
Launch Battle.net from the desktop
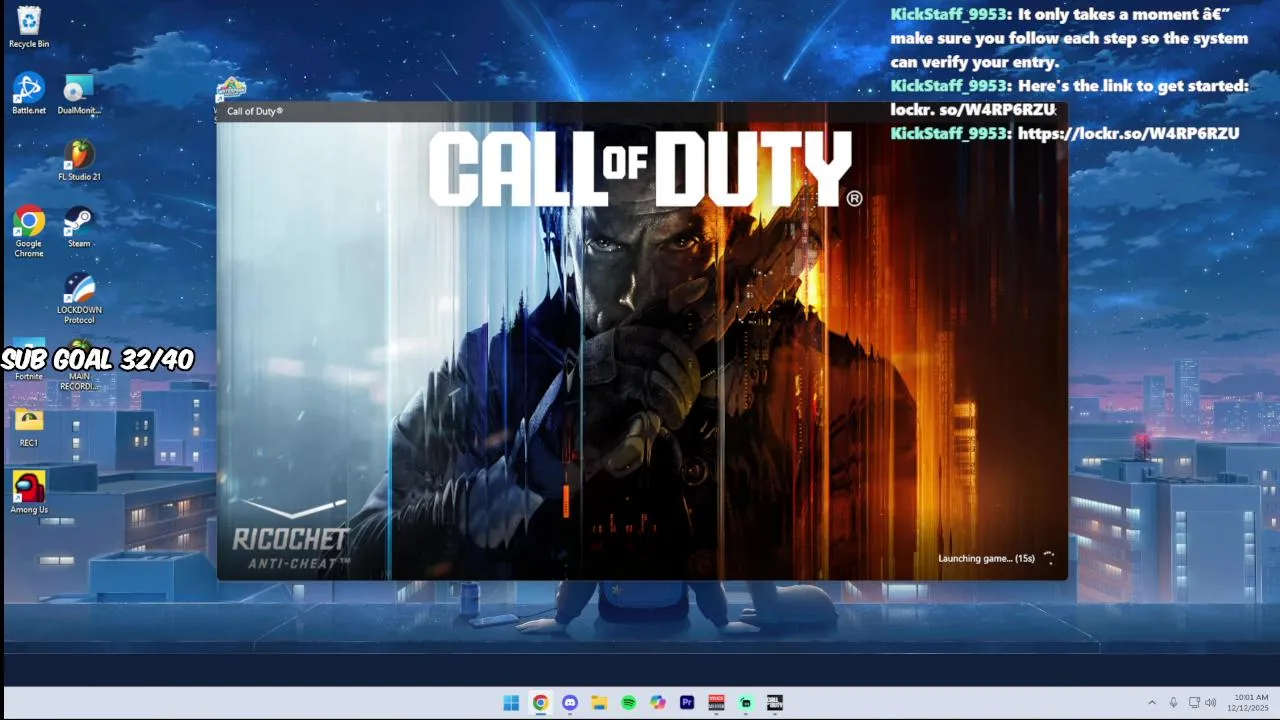tap(29, 93)
